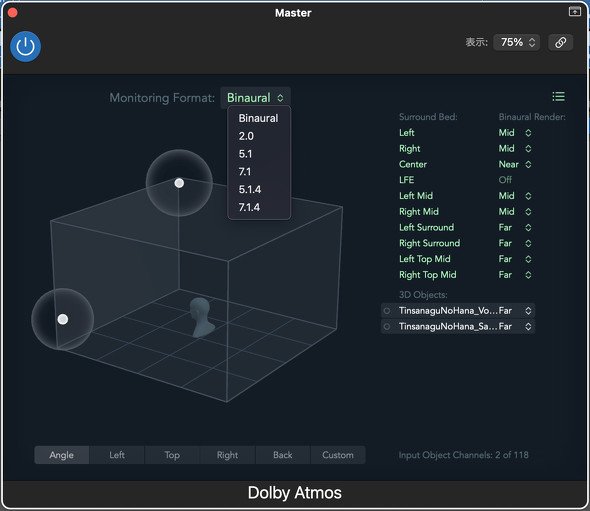590x511 pixels.
Task: Change Left Surround render Far setting
Action: tap(515, 227)
